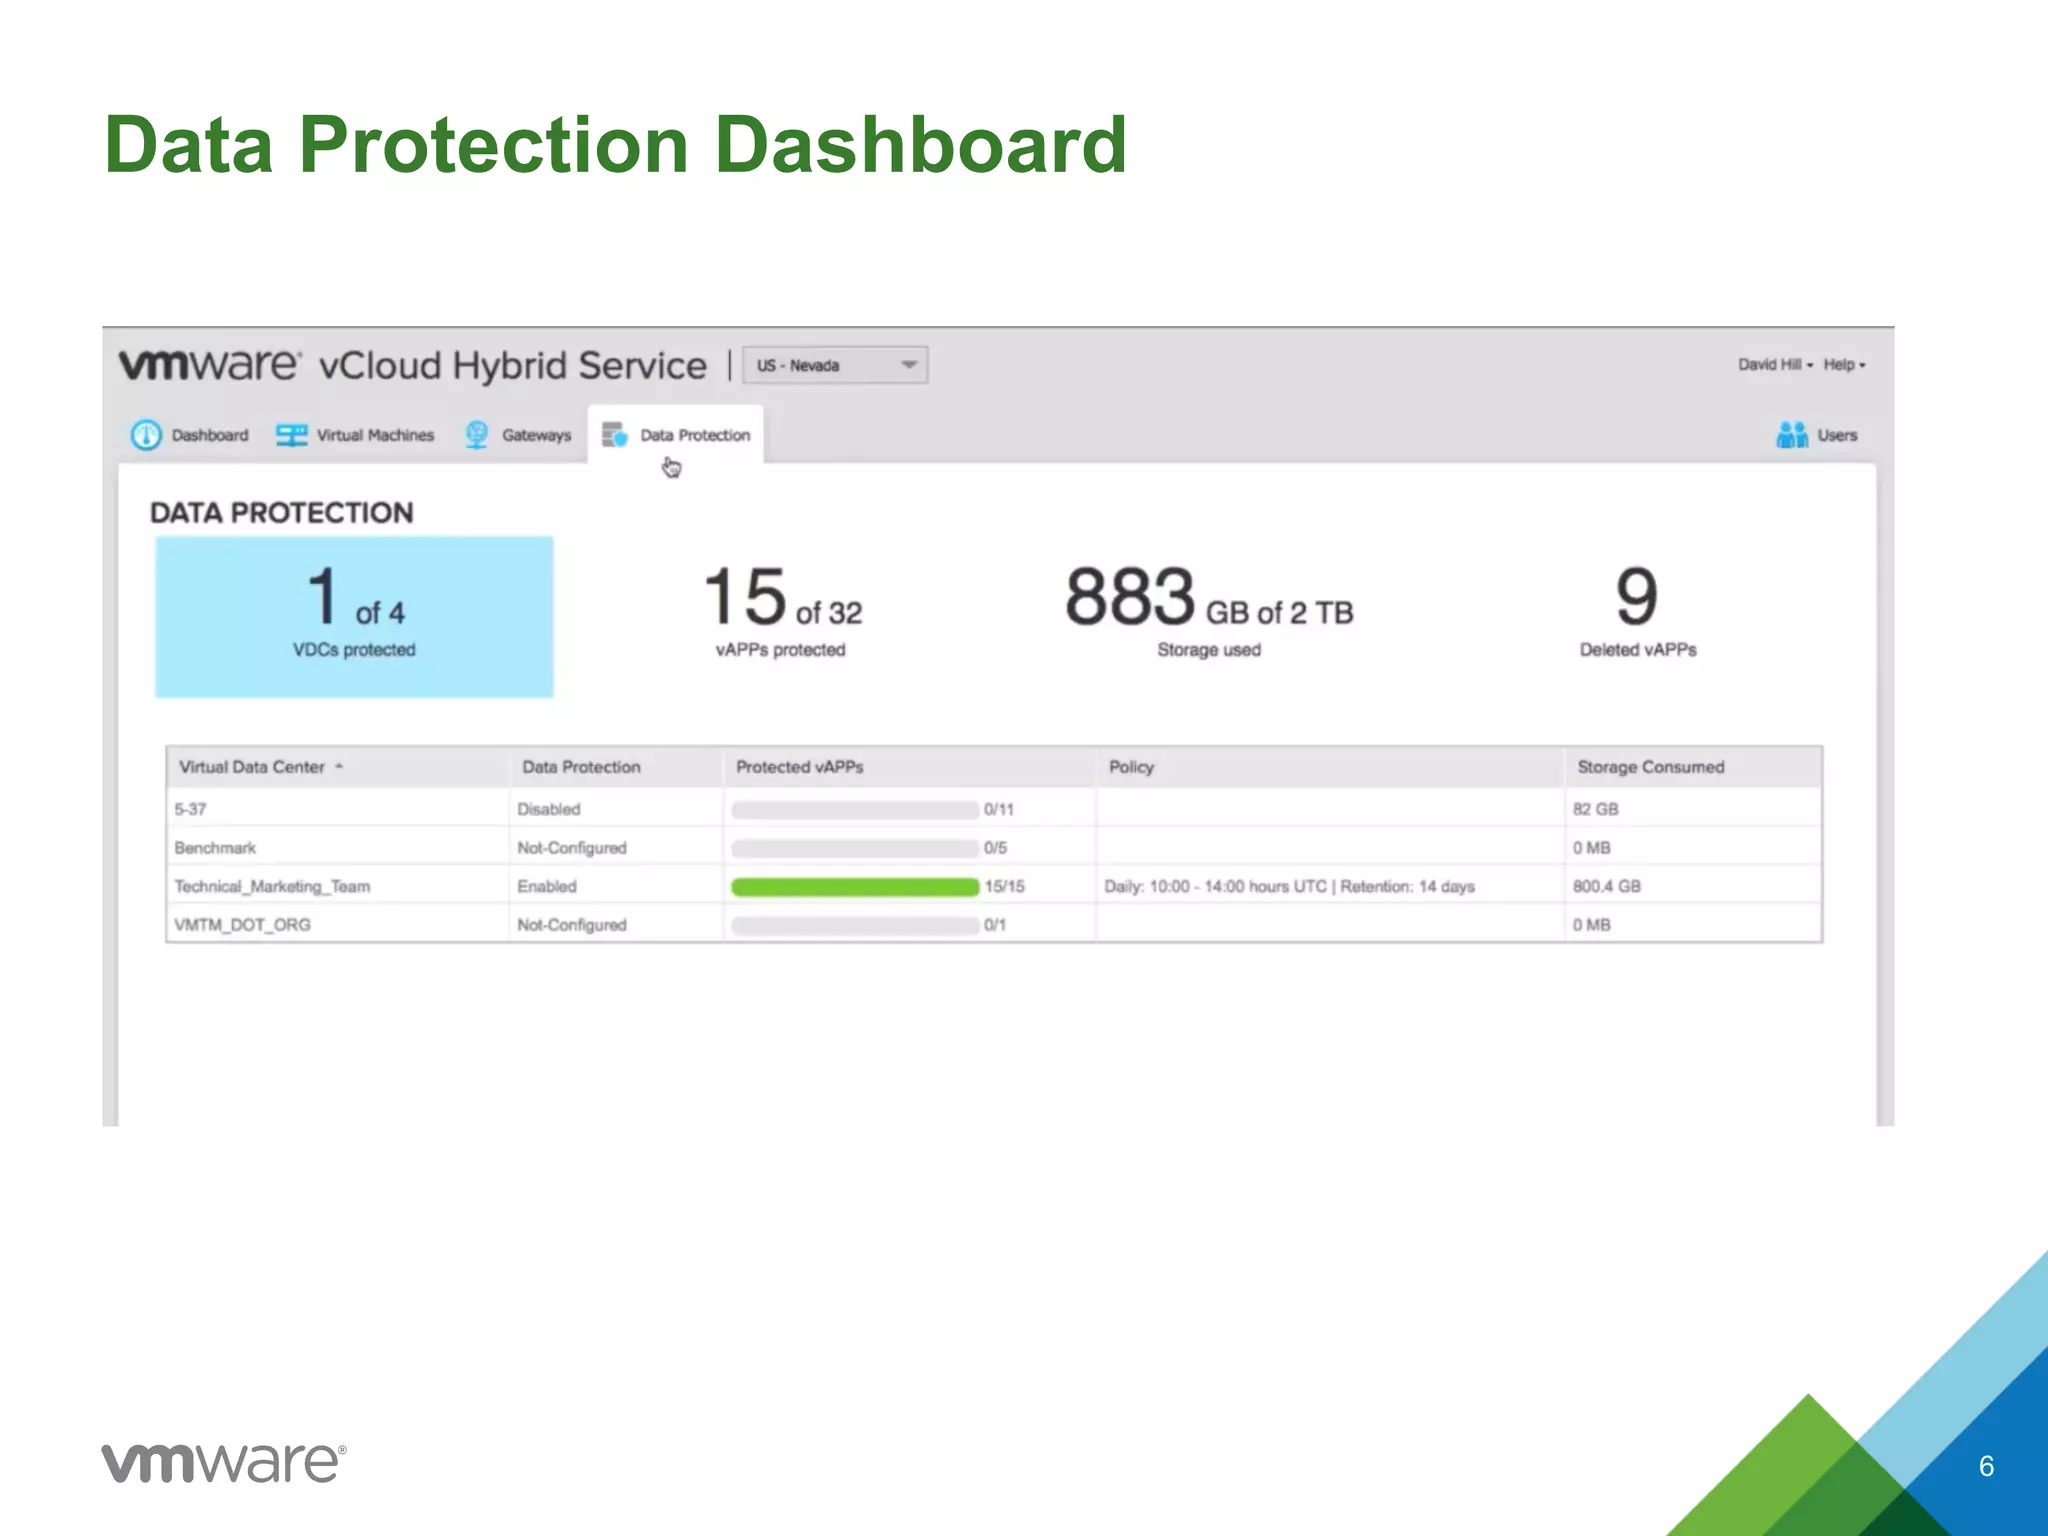Open the US - Nevada region dropdown

[836, 365]
